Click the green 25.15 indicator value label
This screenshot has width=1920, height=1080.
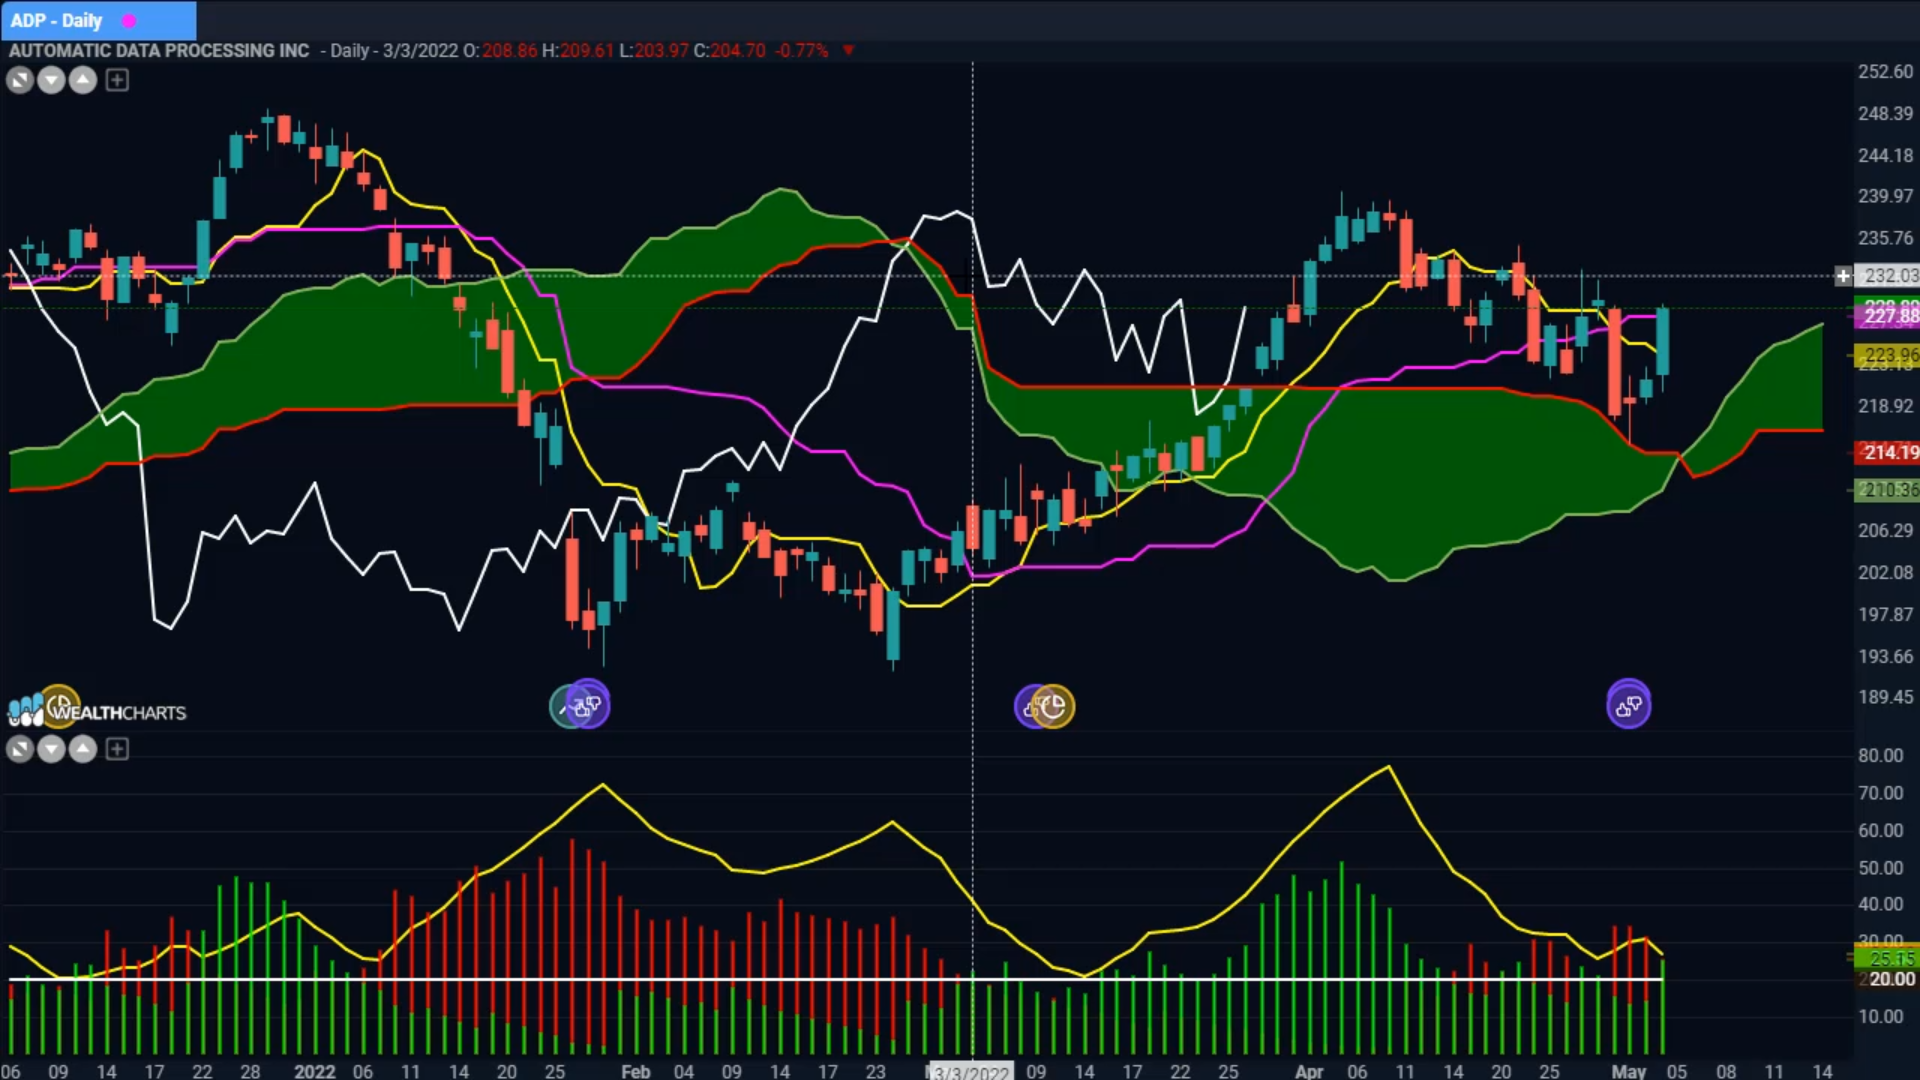point(1888,958)
